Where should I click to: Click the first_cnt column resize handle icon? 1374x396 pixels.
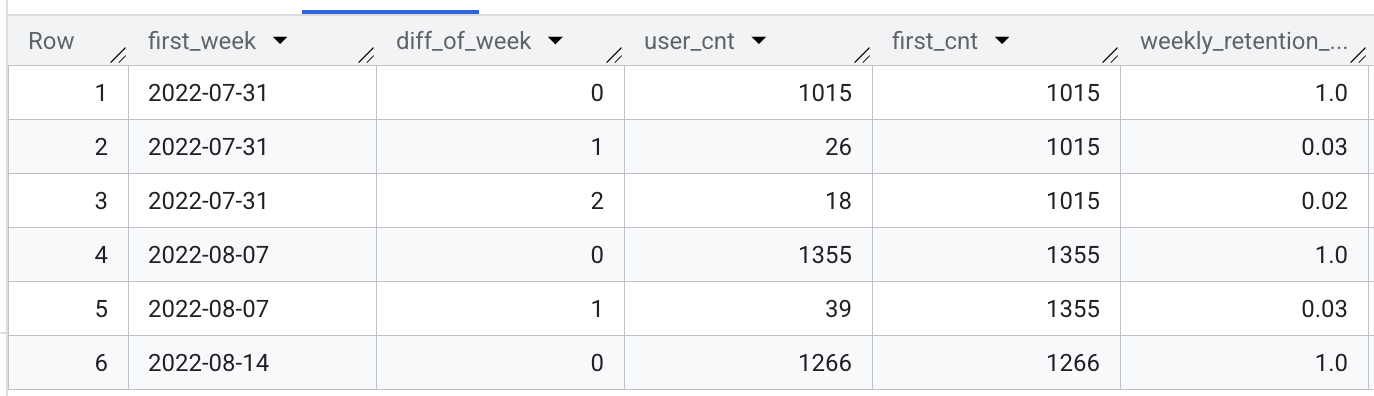tap(1110, 57)
